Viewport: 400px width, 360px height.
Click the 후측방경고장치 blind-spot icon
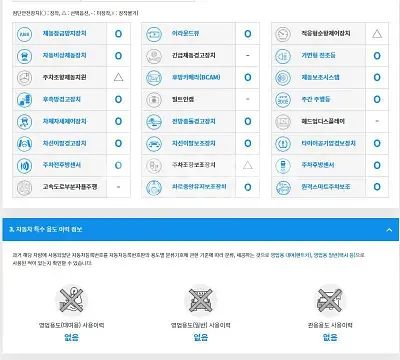click(x=24, y=100)
